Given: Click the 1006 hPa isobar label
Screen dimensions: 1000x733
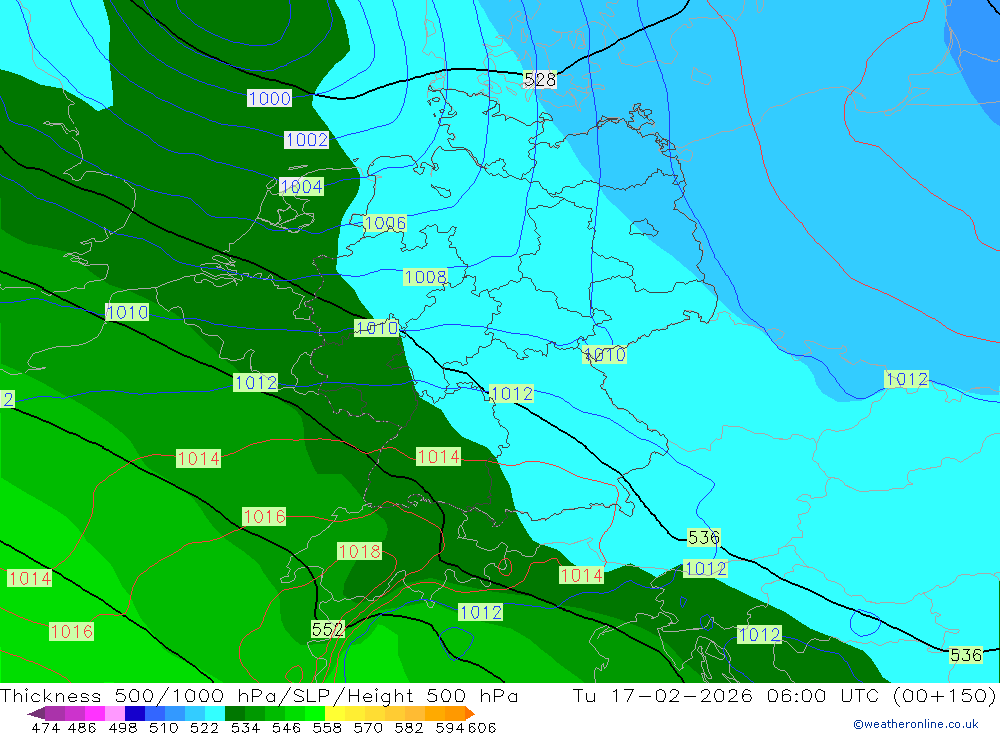Looking at the screenshot, I should click(x=385, y=223).
